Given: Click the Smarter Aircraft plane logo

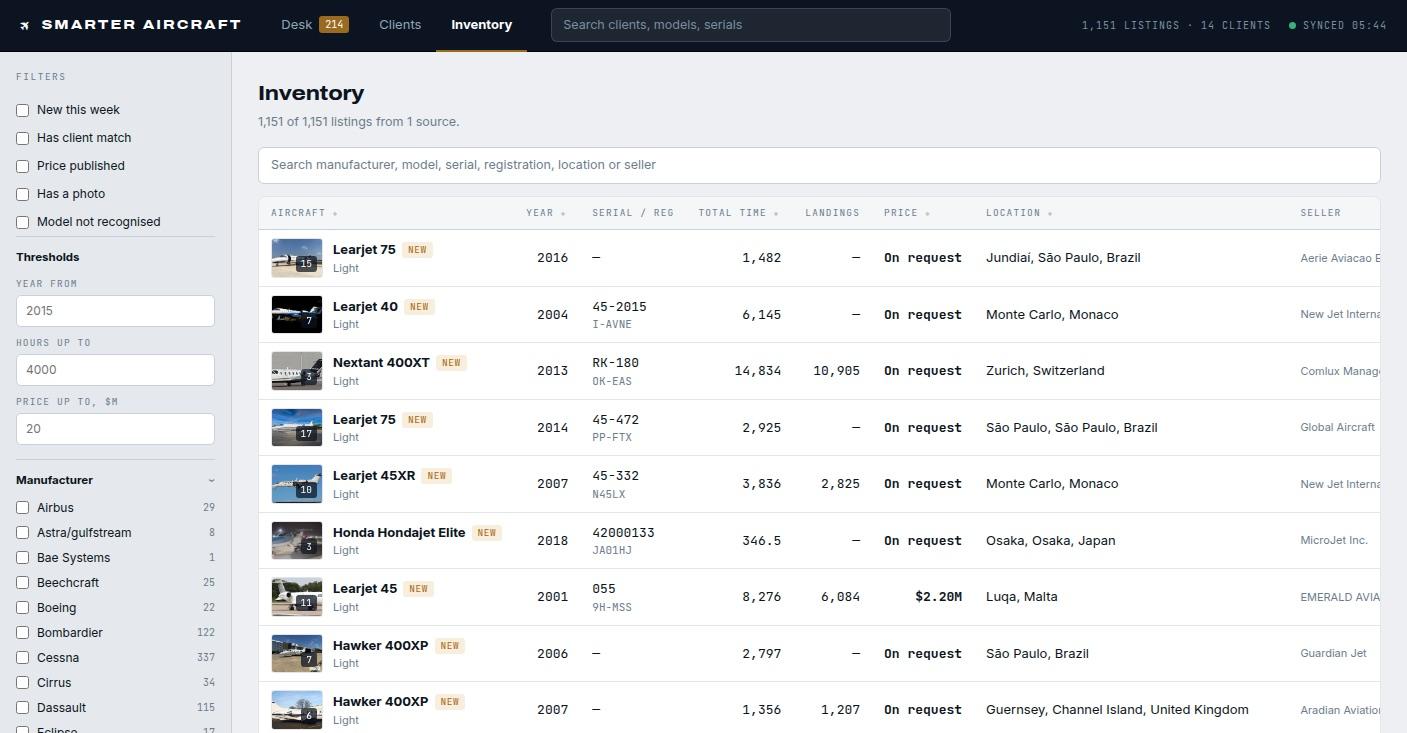Looking at the screenshot, I should pyautogui.click(x=24, y=25).
